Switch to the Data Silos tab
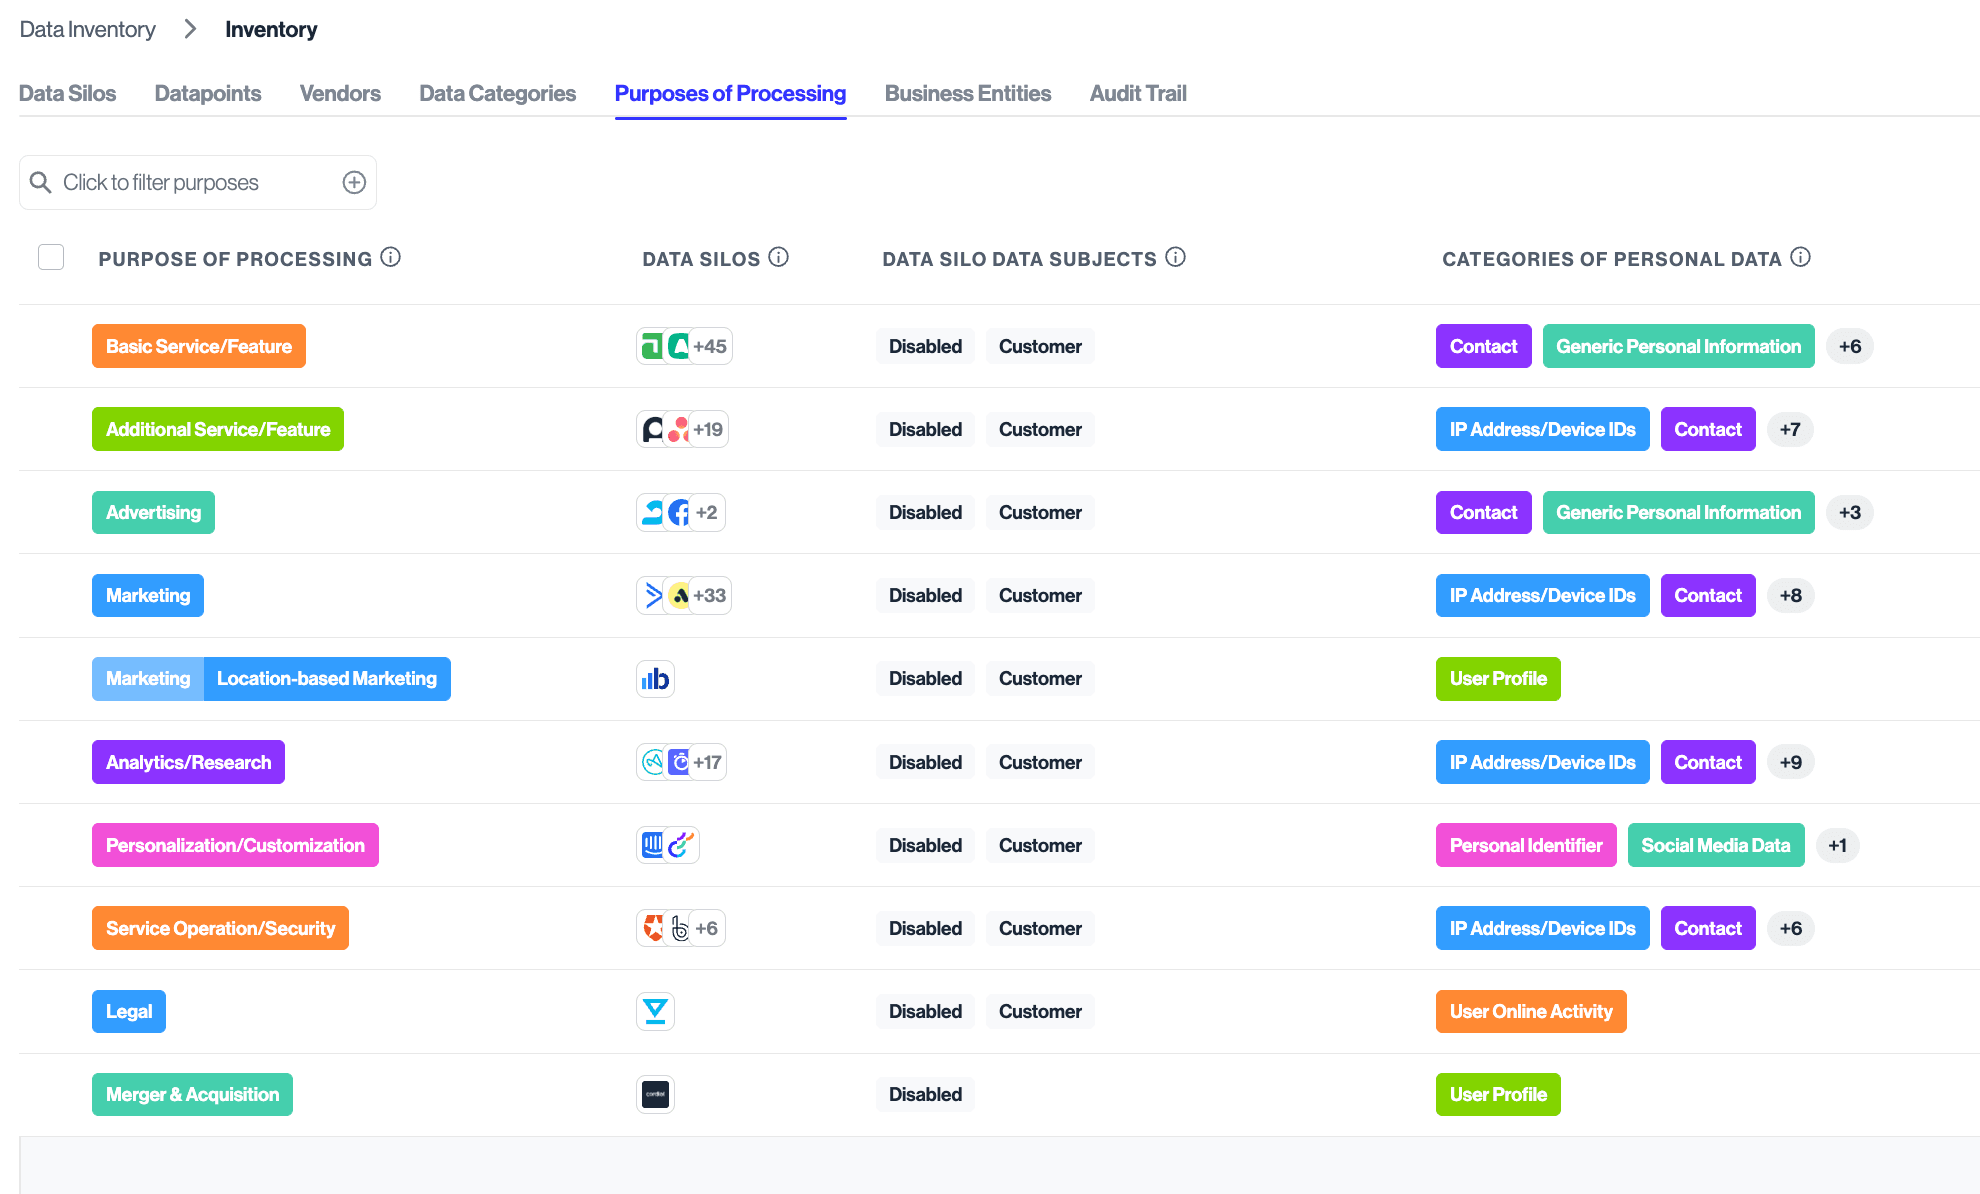The width and height of the screenshot is (1980, 1194). 67,93
